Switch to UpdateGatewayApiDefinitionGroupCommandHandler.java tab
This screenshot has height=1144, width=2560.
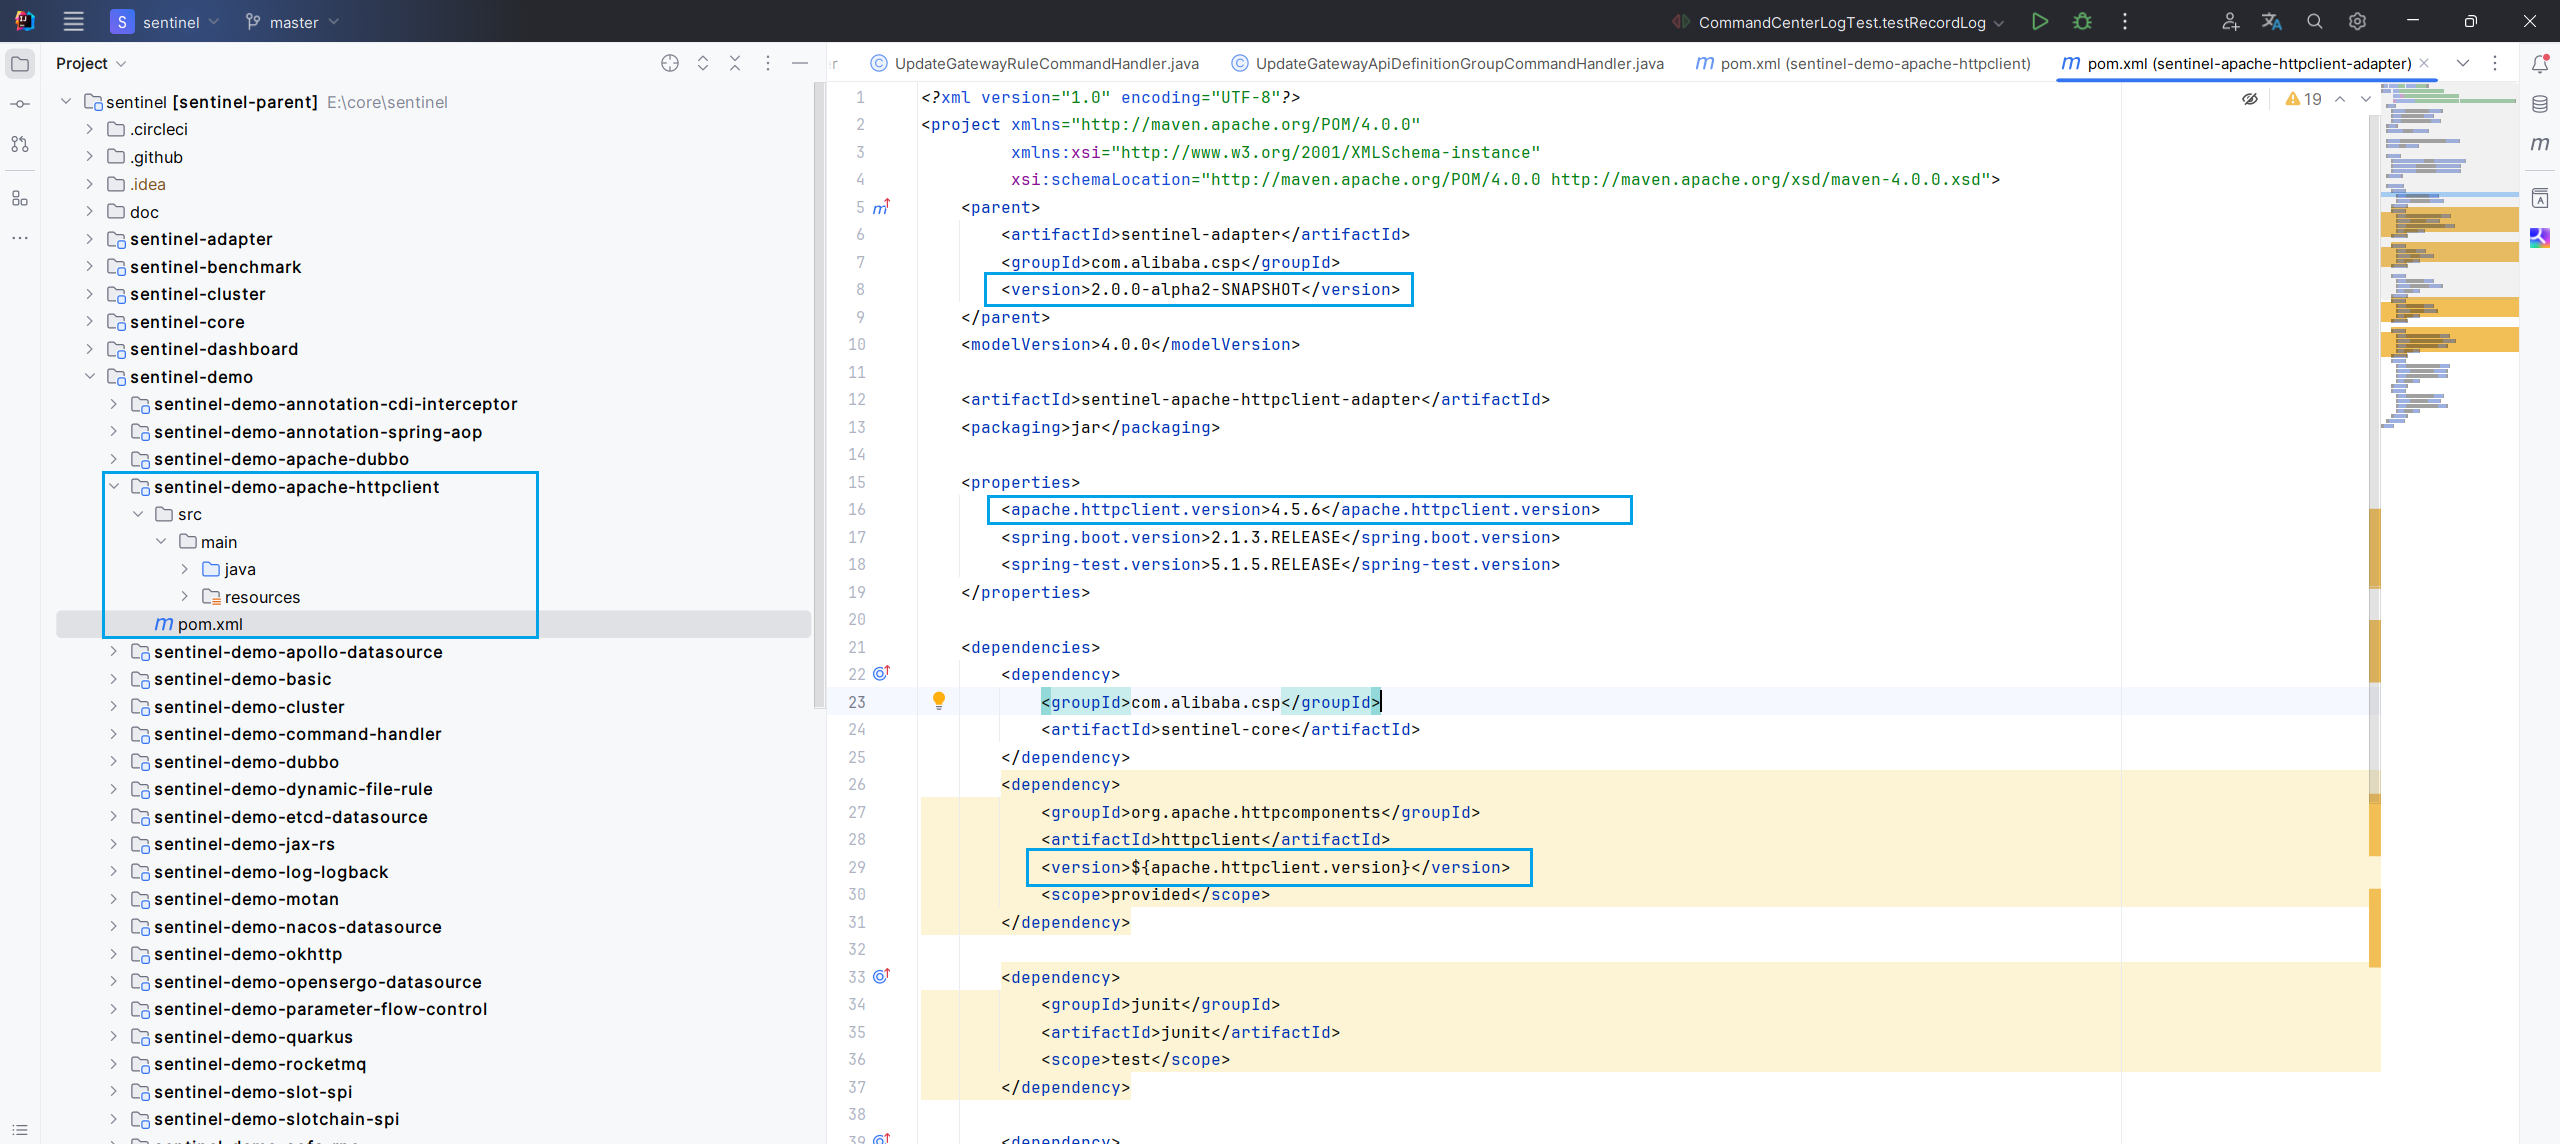coord(1447,63)
